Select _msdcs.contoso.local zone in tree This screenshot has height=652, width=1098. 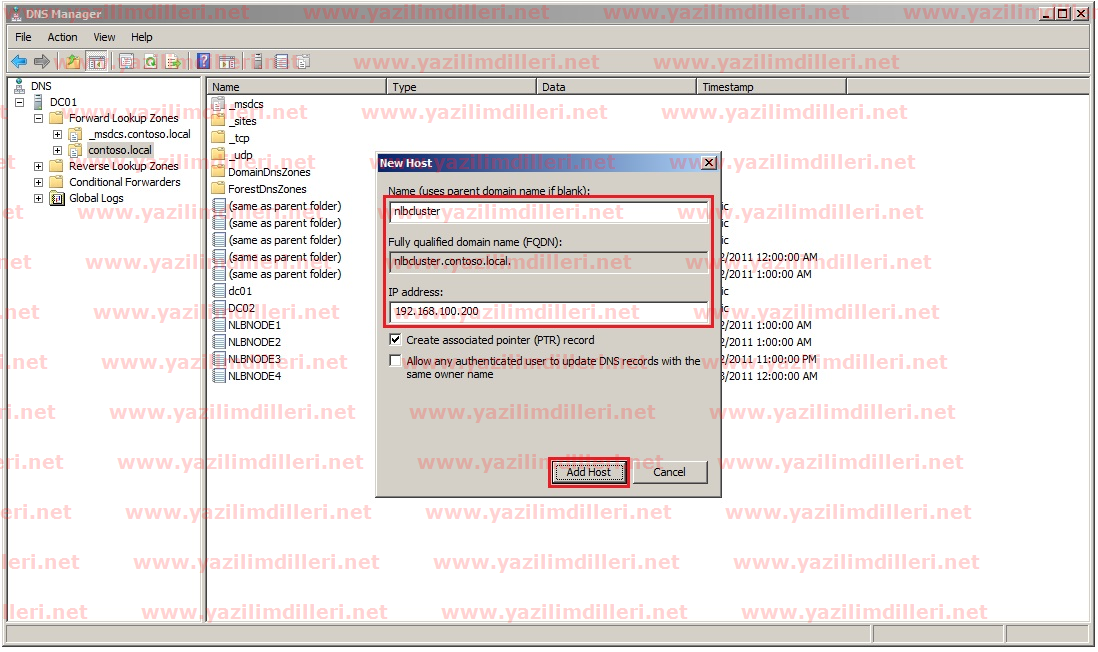point(139,134)
